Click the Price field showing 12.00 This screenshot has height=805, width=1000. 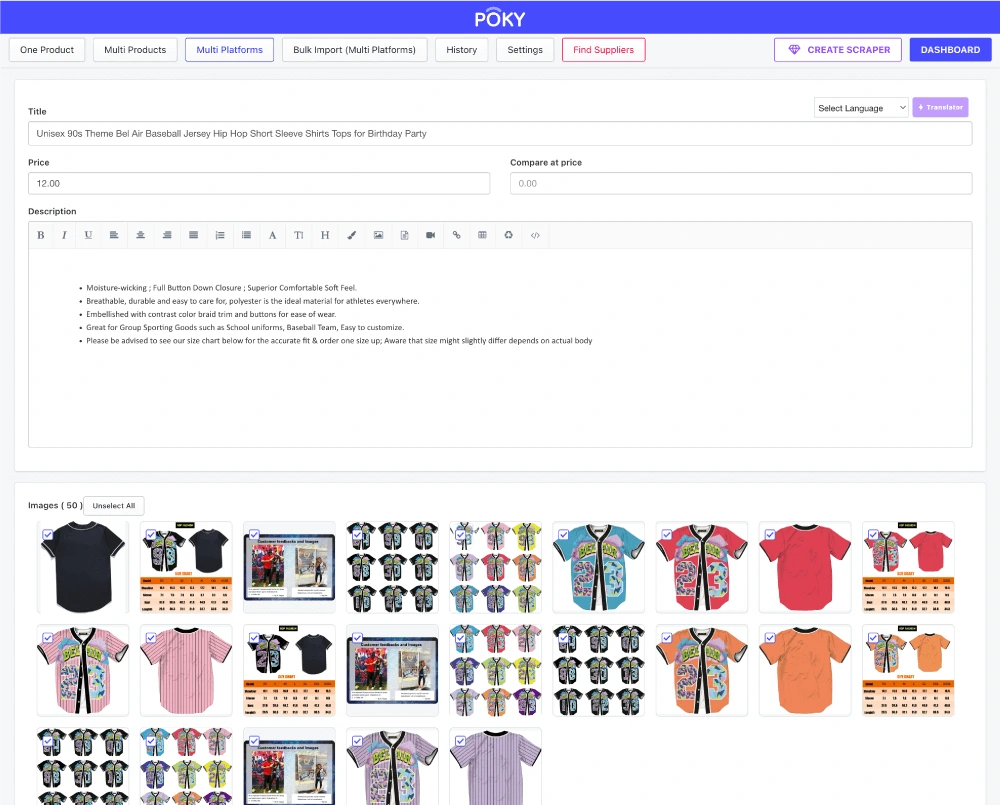(259, 183)
